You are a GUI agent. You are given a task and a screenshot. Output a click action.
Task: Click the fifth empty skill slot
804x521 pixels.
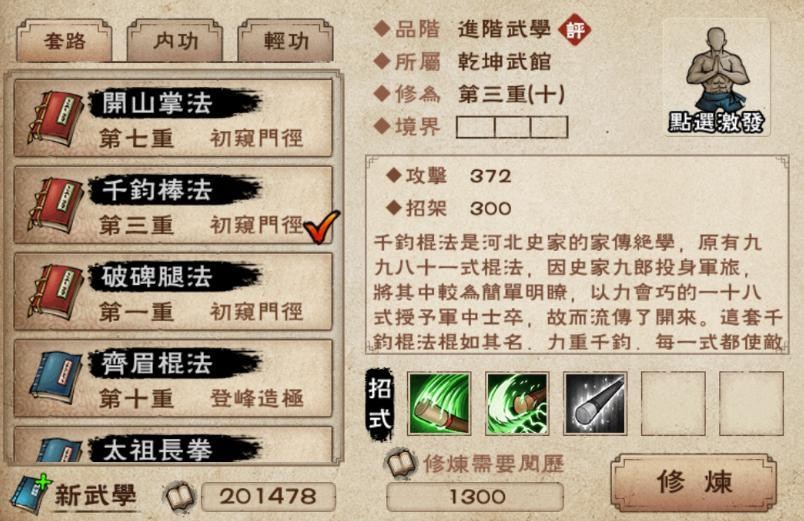(751, 404)
